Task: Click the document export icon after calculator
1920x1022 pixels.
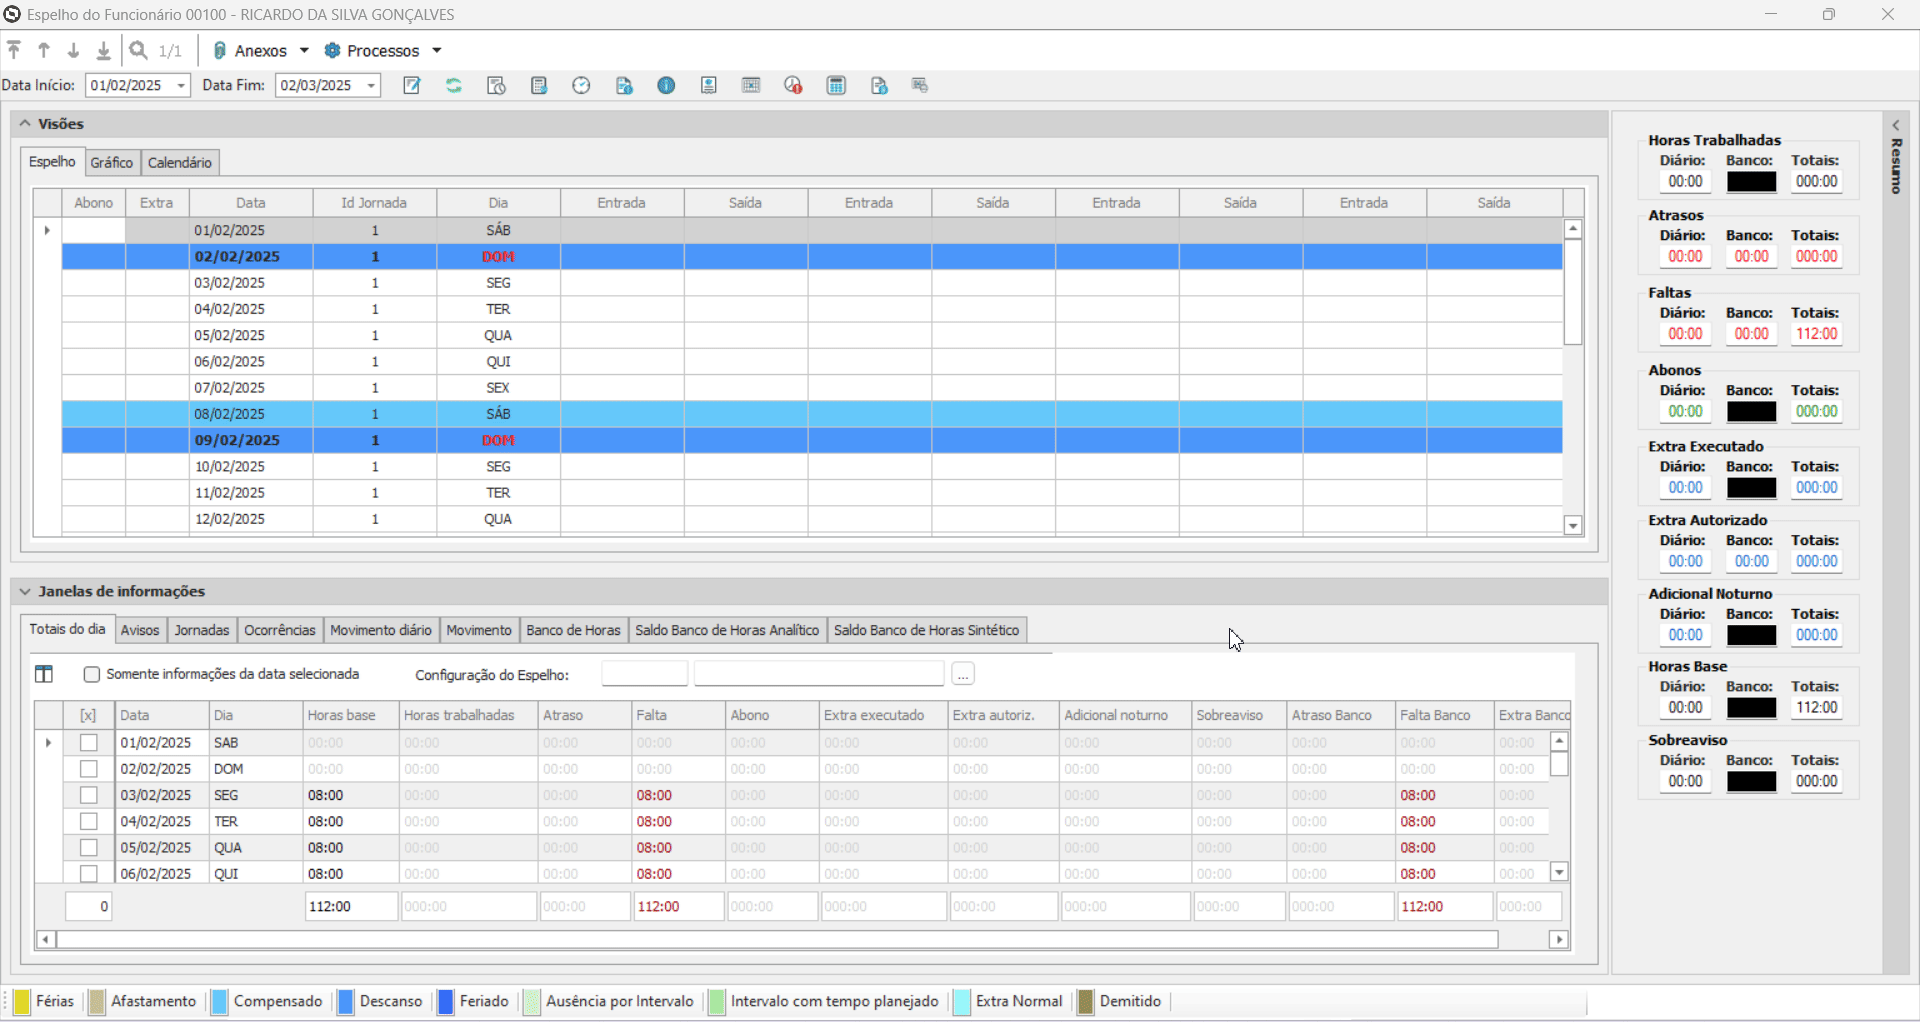Action: 879,86
